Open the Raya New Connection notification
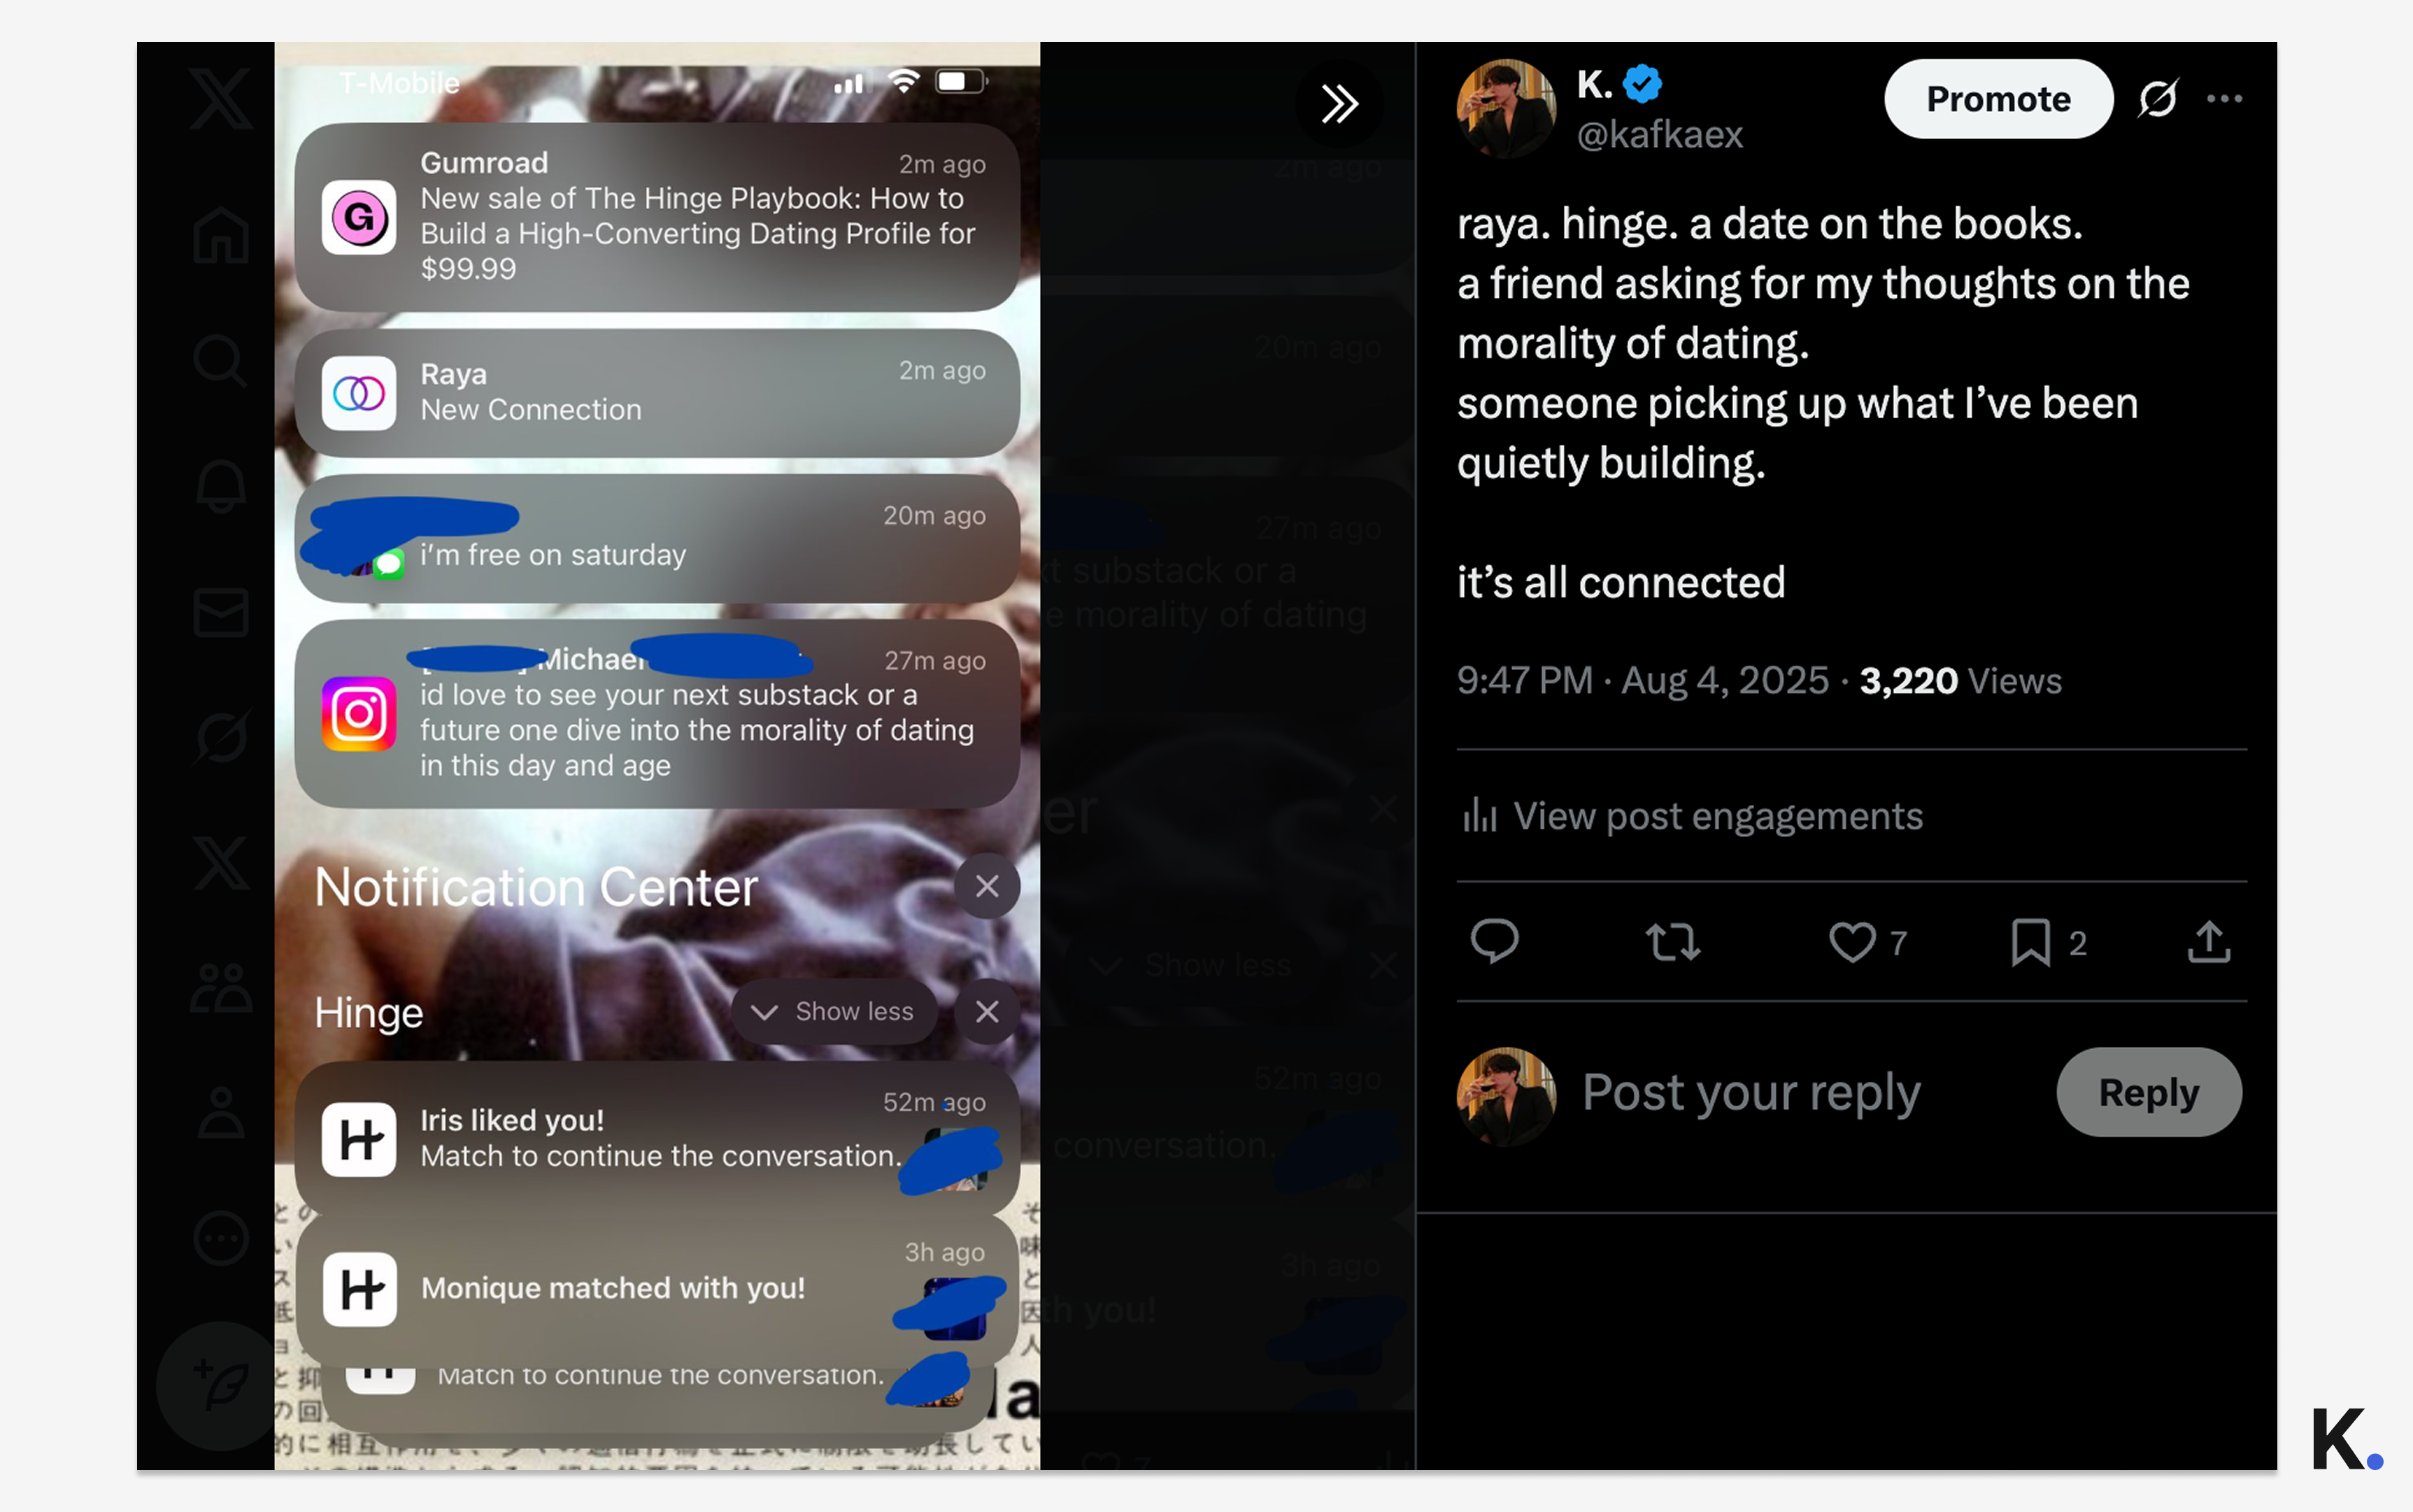Screen dimensions: 2413x1512 (x=657, y=393)
